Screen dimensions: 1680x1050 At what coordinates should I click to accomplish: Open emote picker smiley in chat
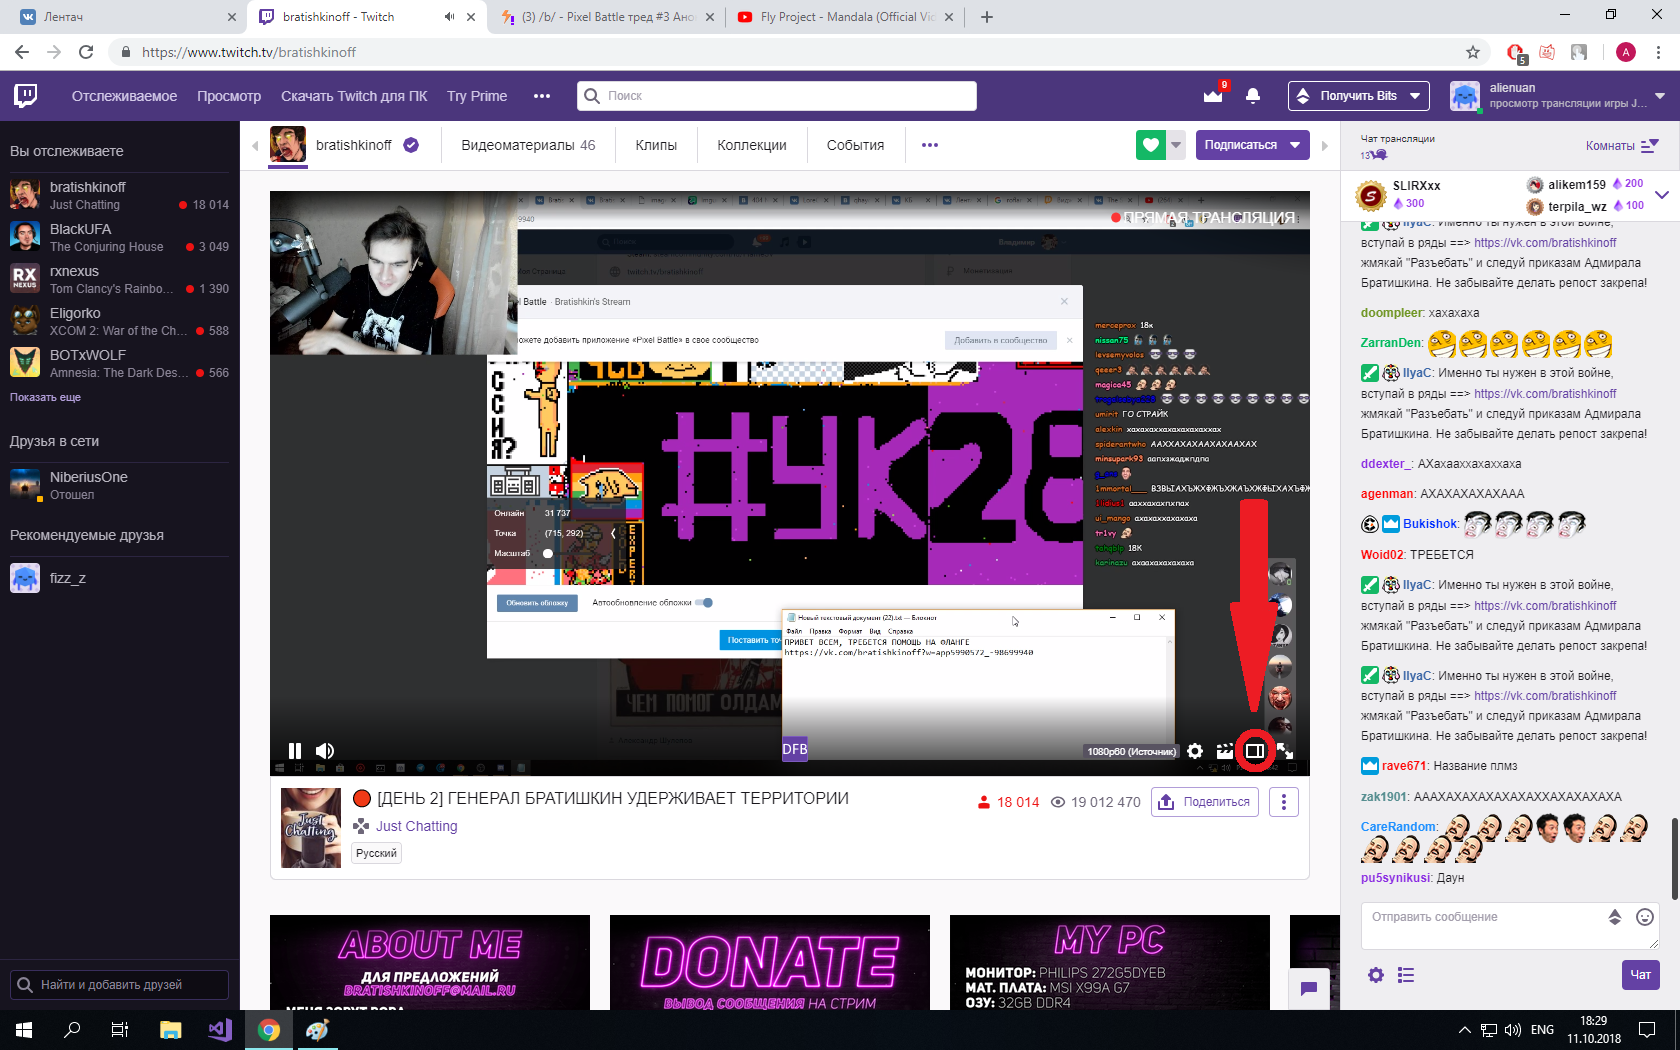[1644, 917]
